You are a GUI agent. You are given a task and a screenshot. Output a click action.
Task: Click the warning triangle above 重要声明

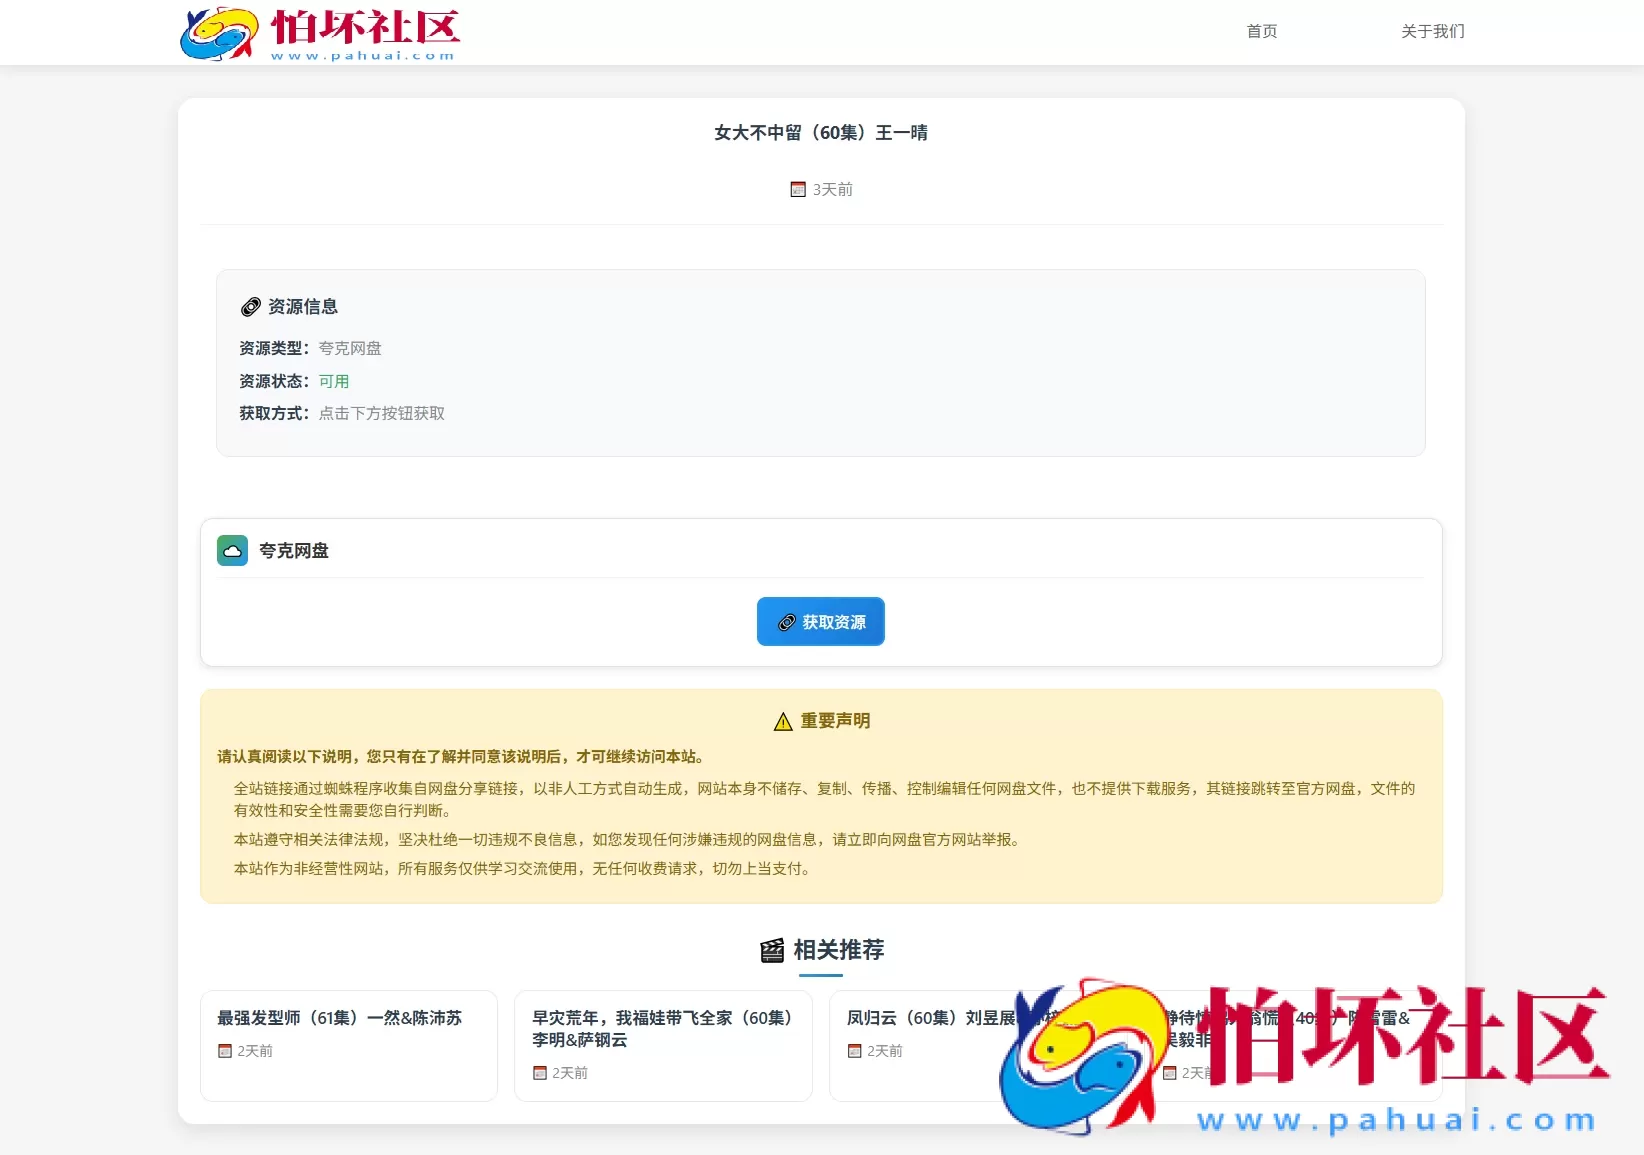(x=782, y=720)
